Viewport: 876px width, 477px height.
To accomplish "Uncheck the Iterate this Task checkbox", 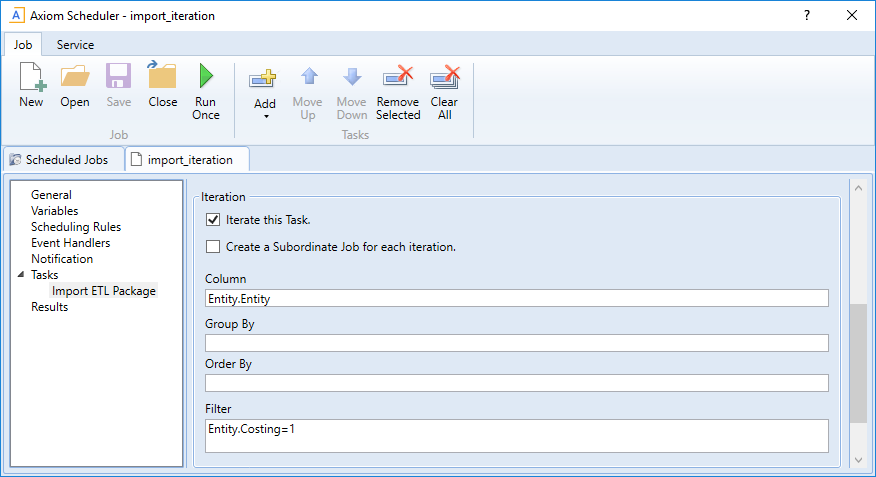I will 212,220.
